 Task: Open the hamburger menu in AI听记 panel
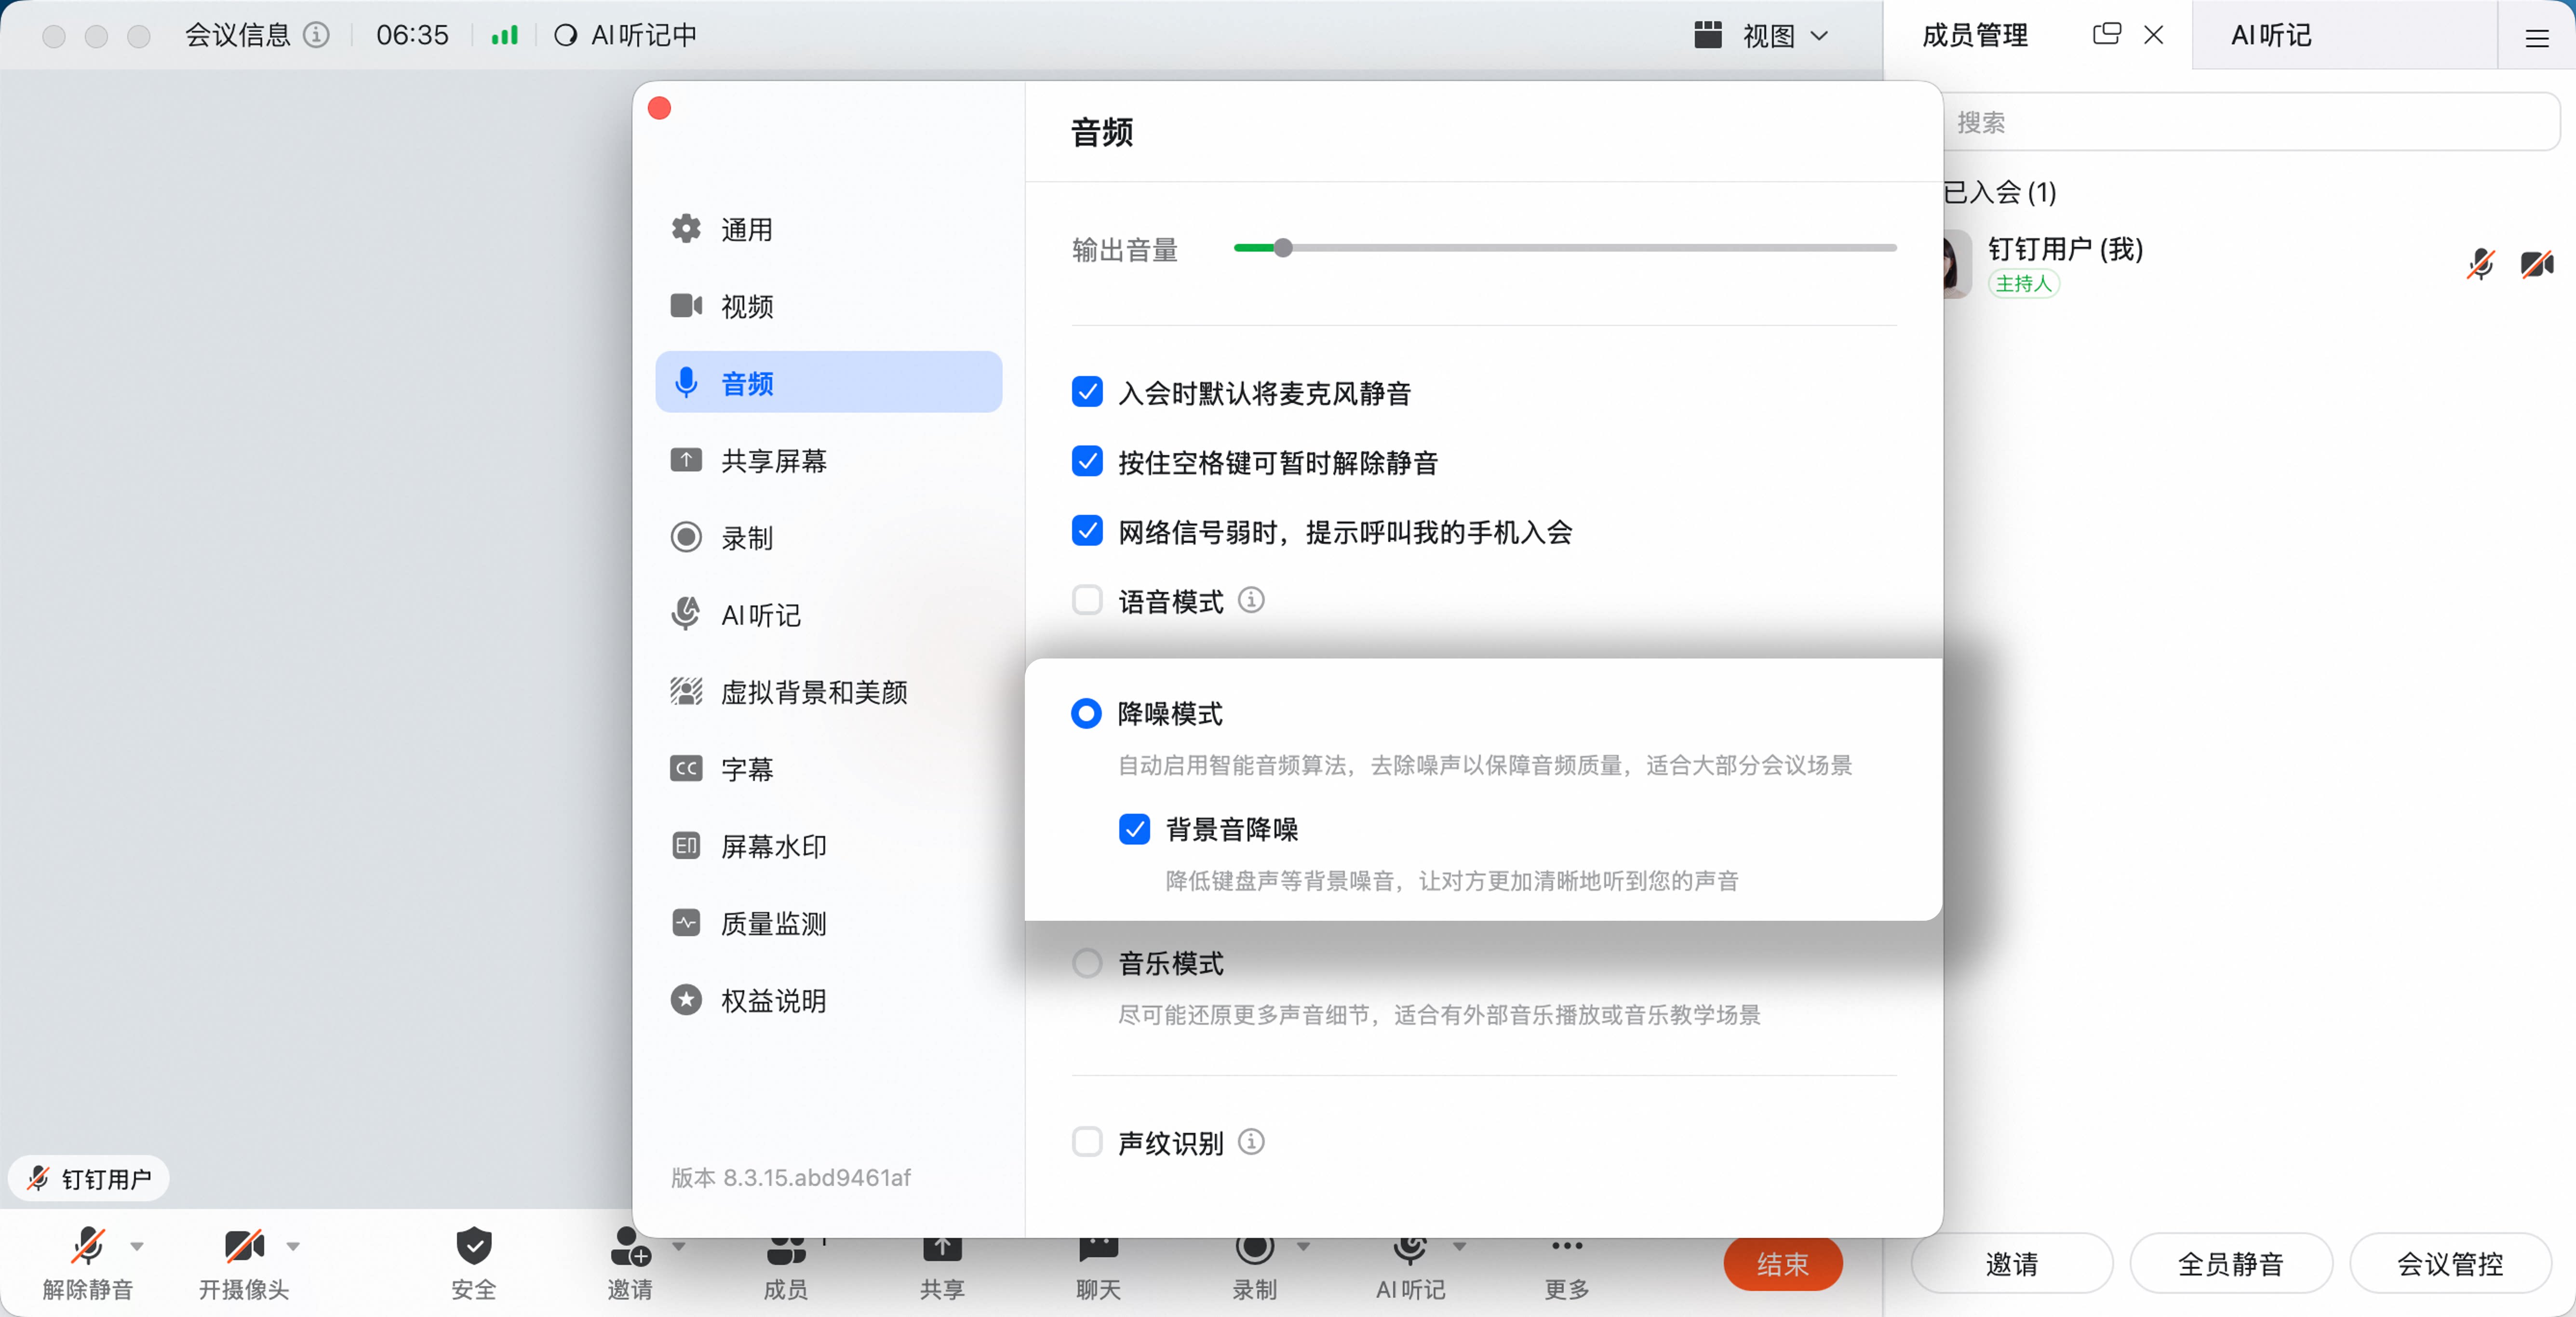coord(2536,38)
